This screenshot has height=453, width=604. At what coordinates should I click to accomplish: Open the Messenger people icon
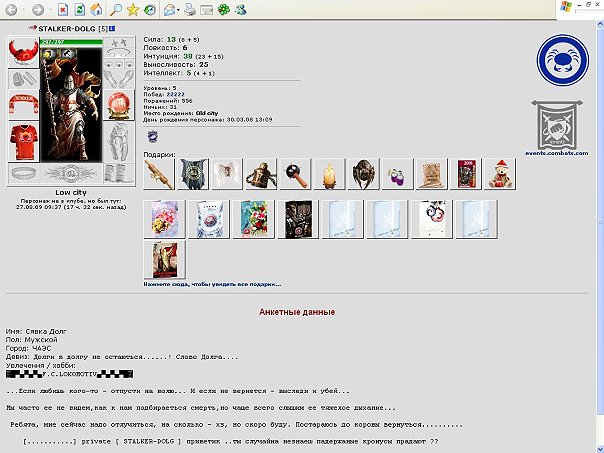pos(241,10)
